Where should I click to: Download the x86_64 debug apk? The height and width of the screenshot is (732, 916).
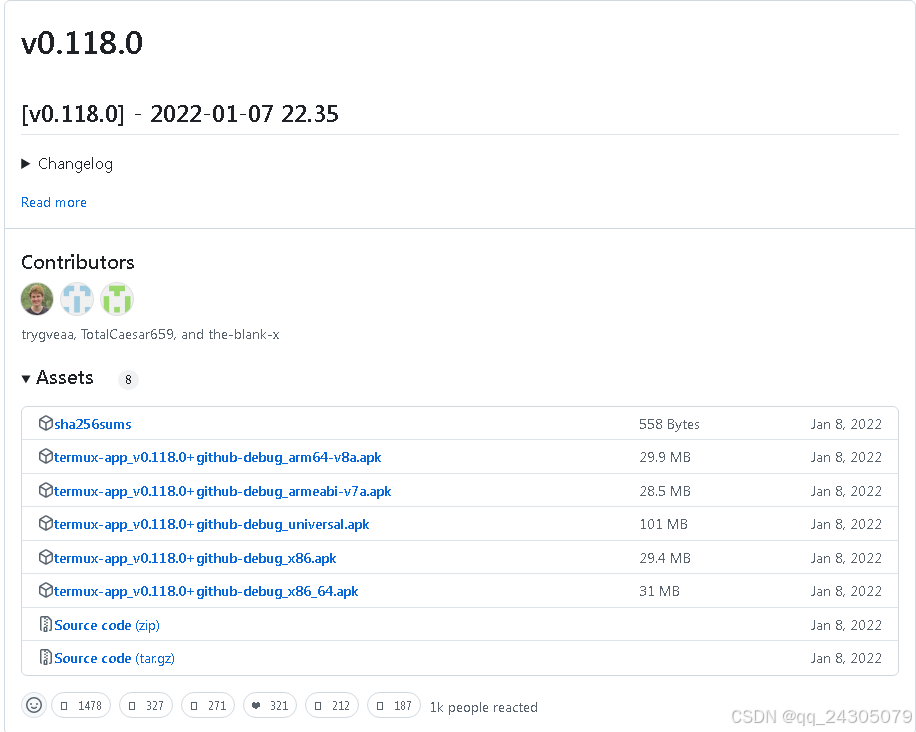click(206, 592)
